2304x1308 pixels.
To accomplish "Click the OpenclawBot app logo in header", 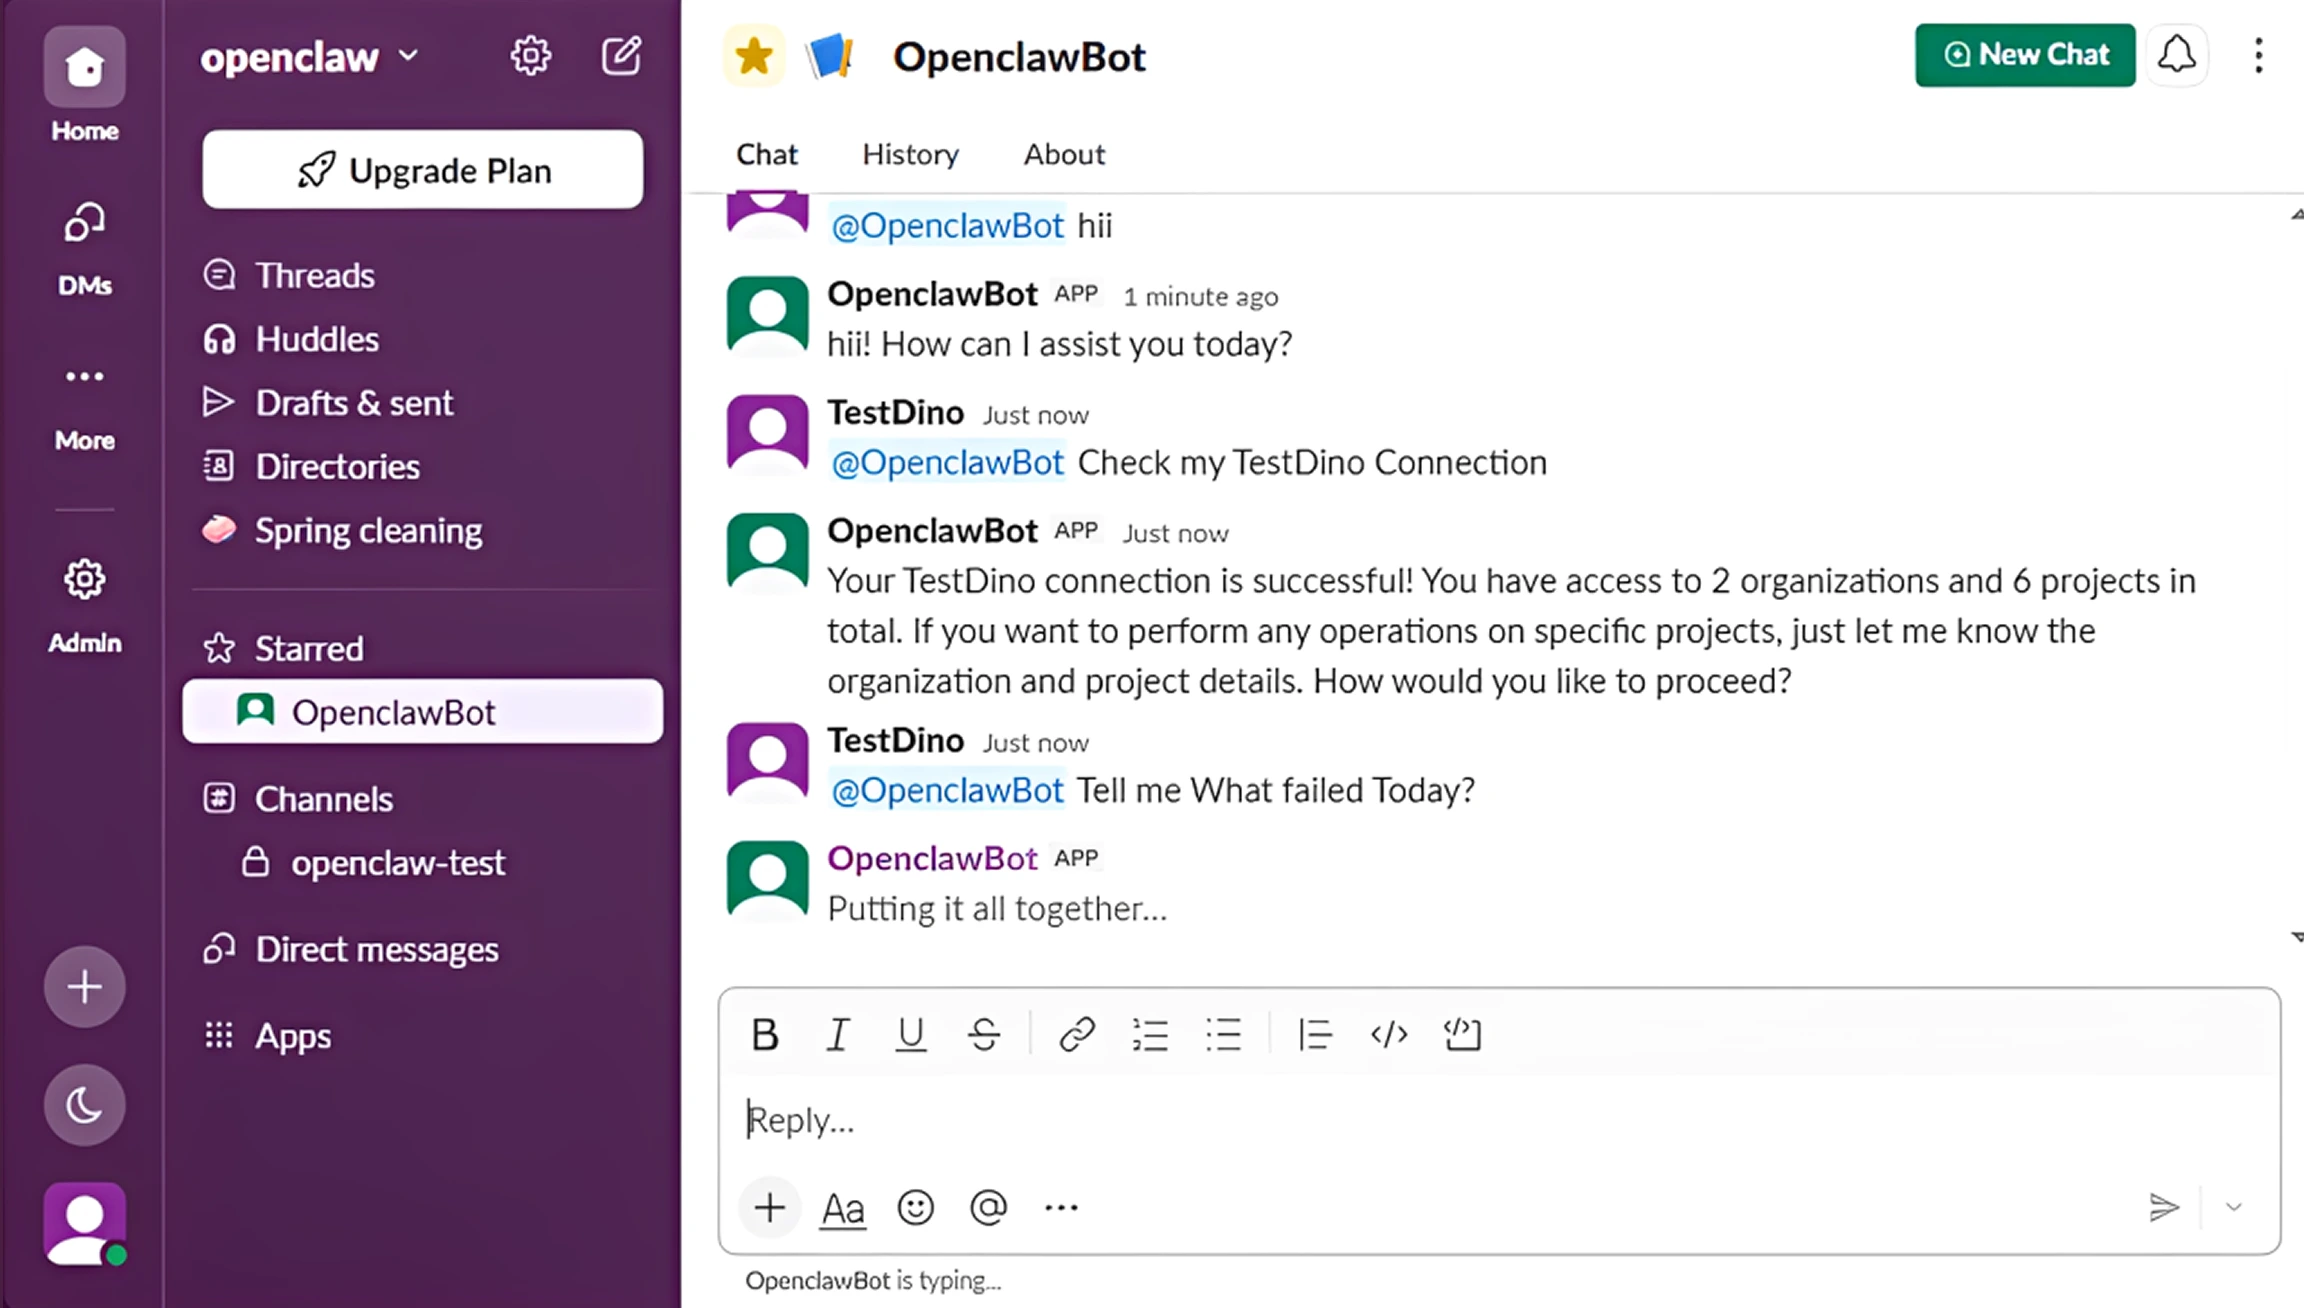I will pos(831,56).
